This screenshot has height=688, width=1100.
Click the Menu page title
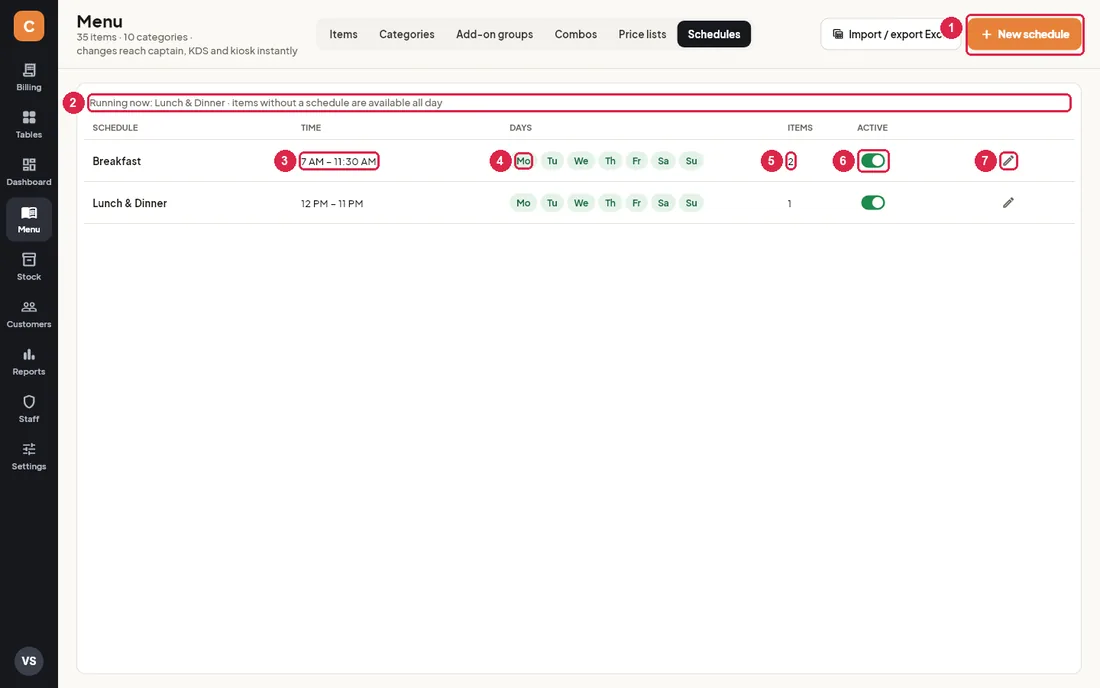click(100, 21)
